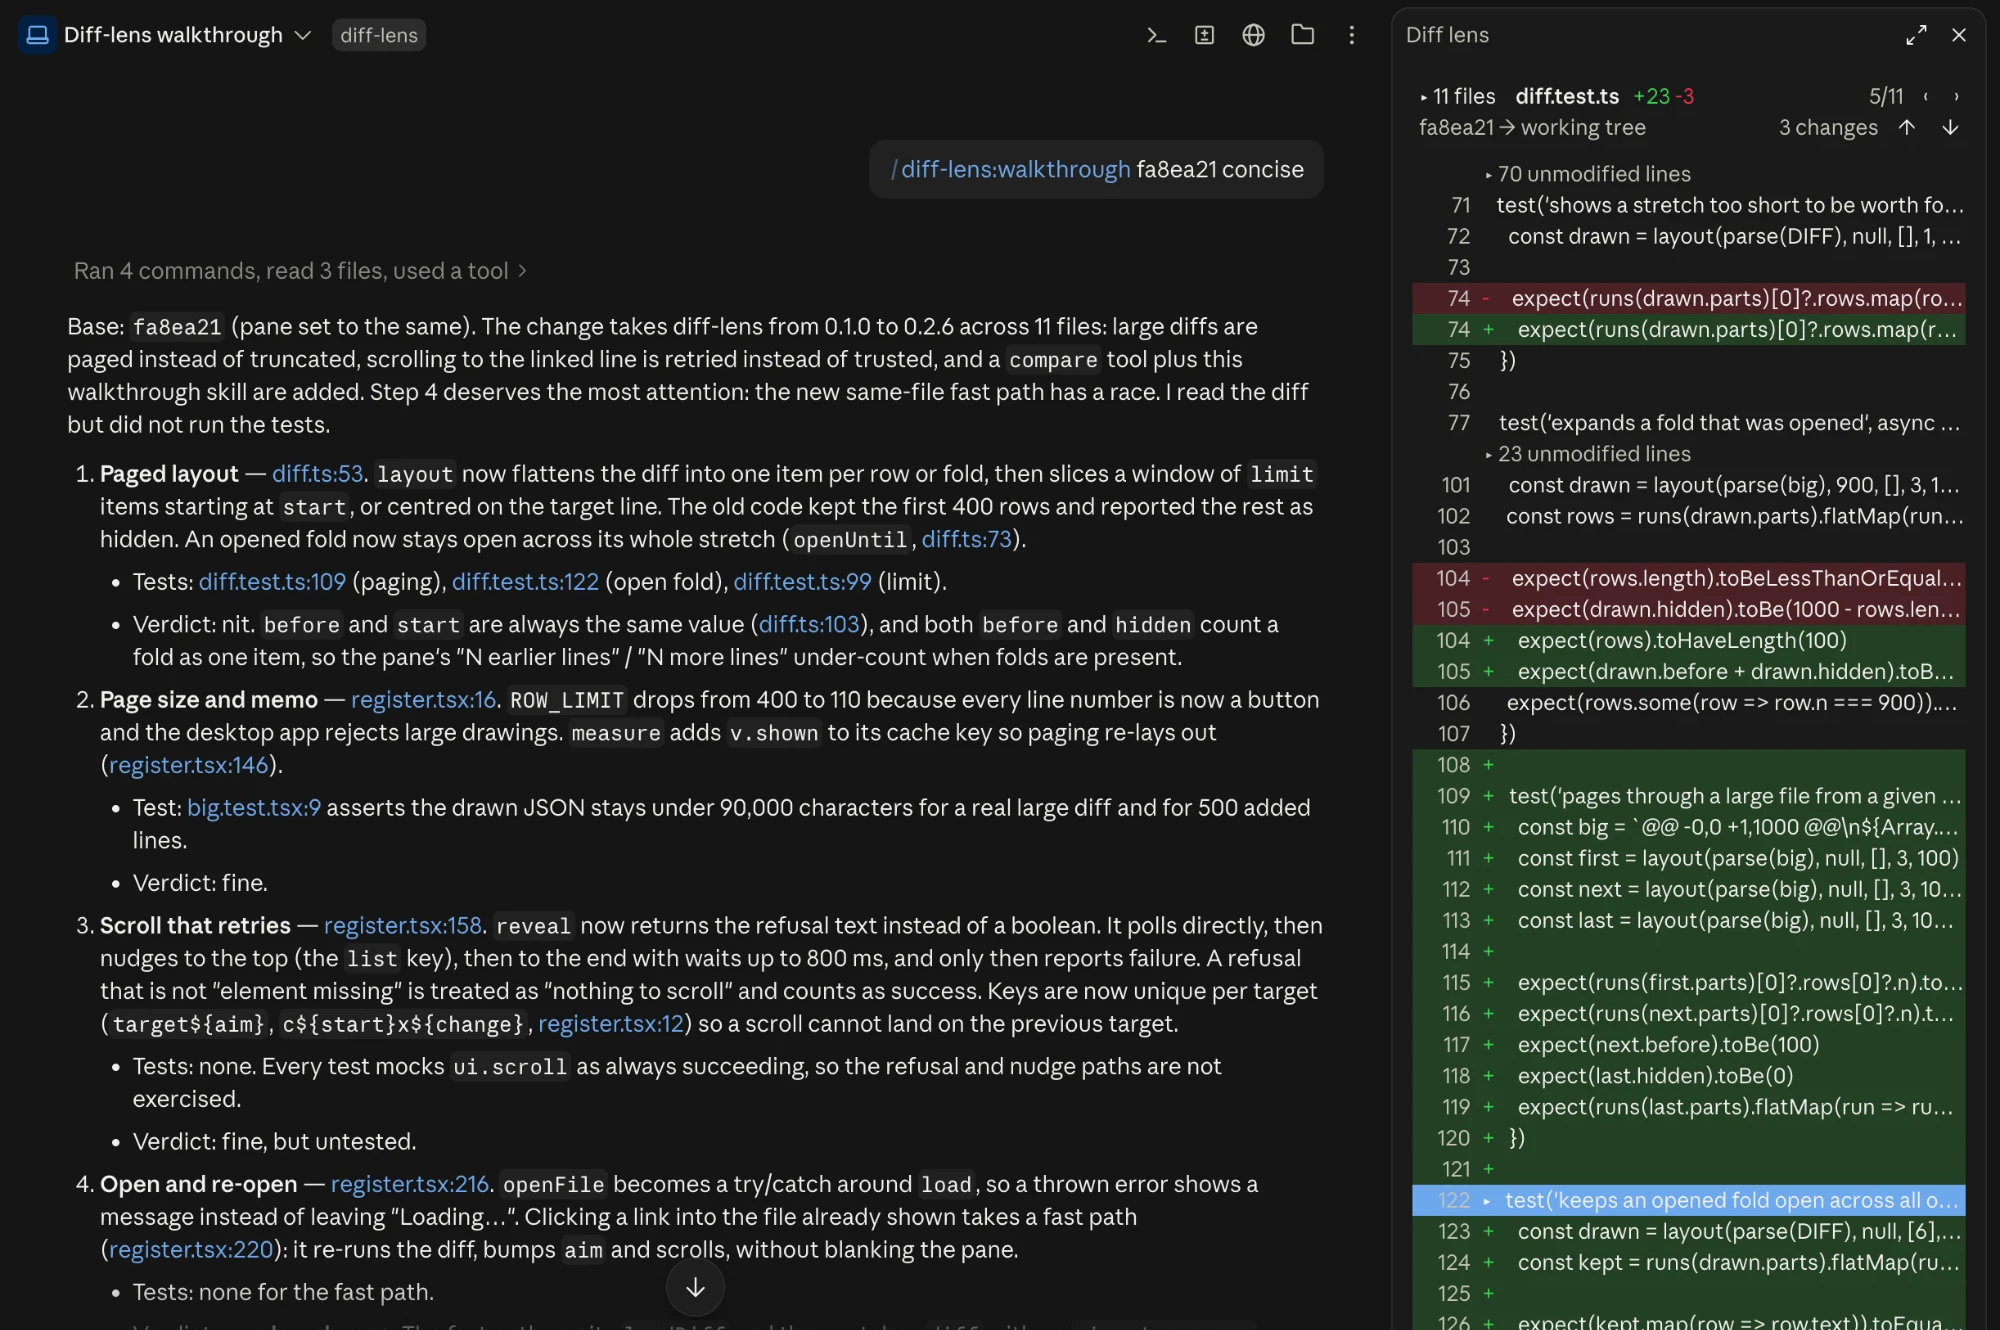Click removed line 104 toBeLessThanOrEqual

[x=1689, y=578]
